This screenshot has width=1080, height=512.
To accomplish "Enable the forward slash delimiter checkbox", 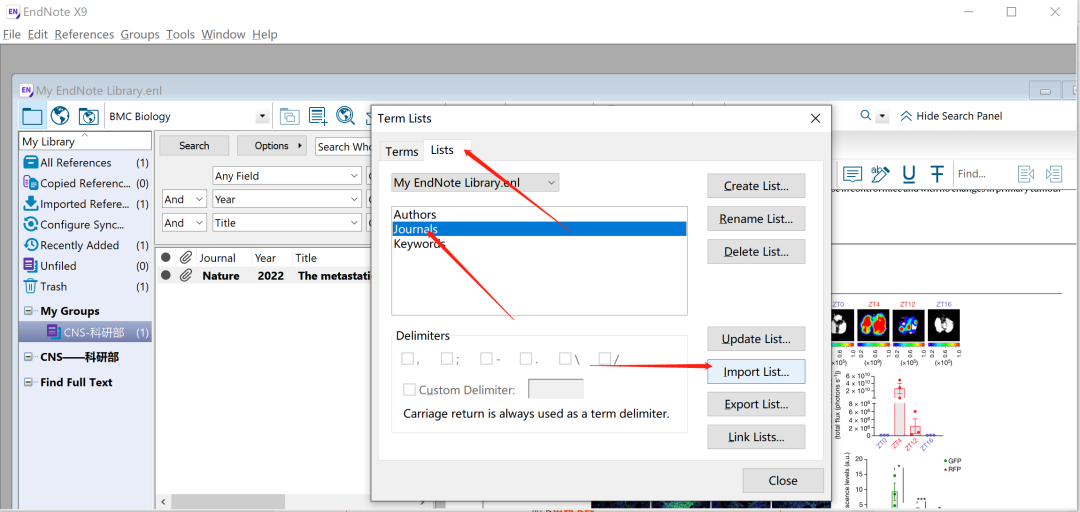I will click(x=605, y=358).
